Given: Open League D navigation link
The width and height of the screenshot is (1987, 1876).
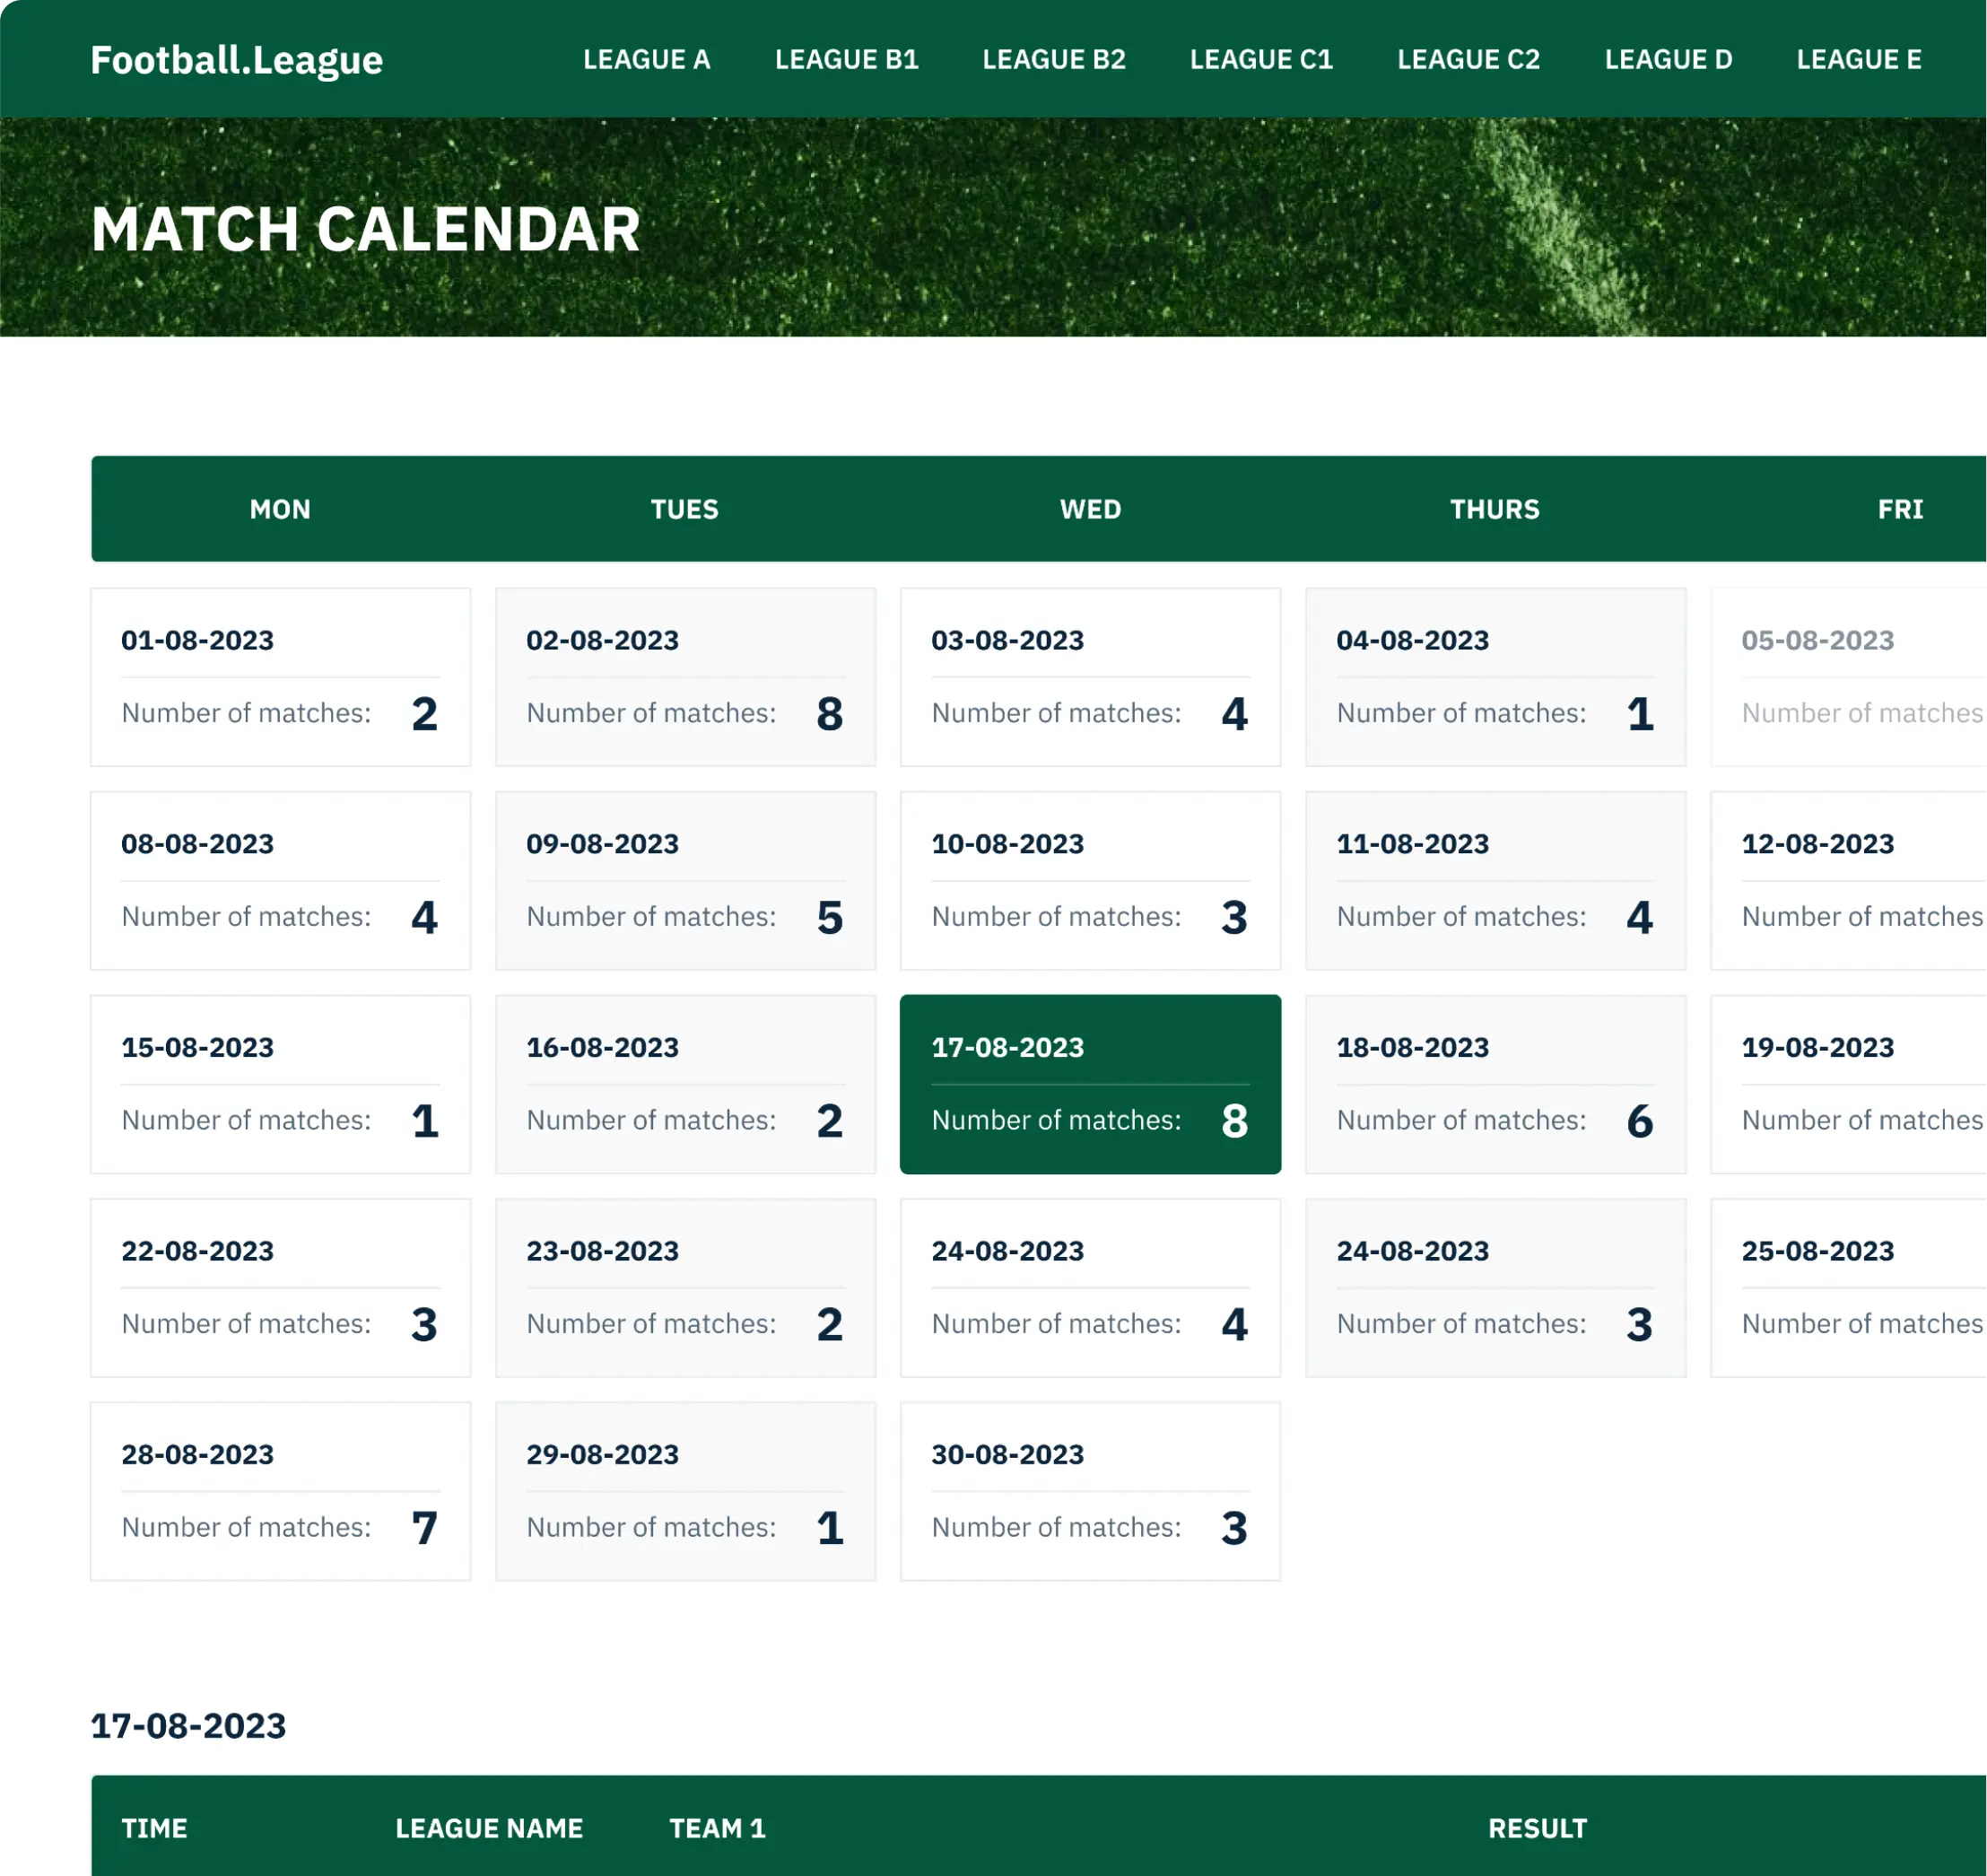Looking at the screenshot, I should [x=1668, y=58].
